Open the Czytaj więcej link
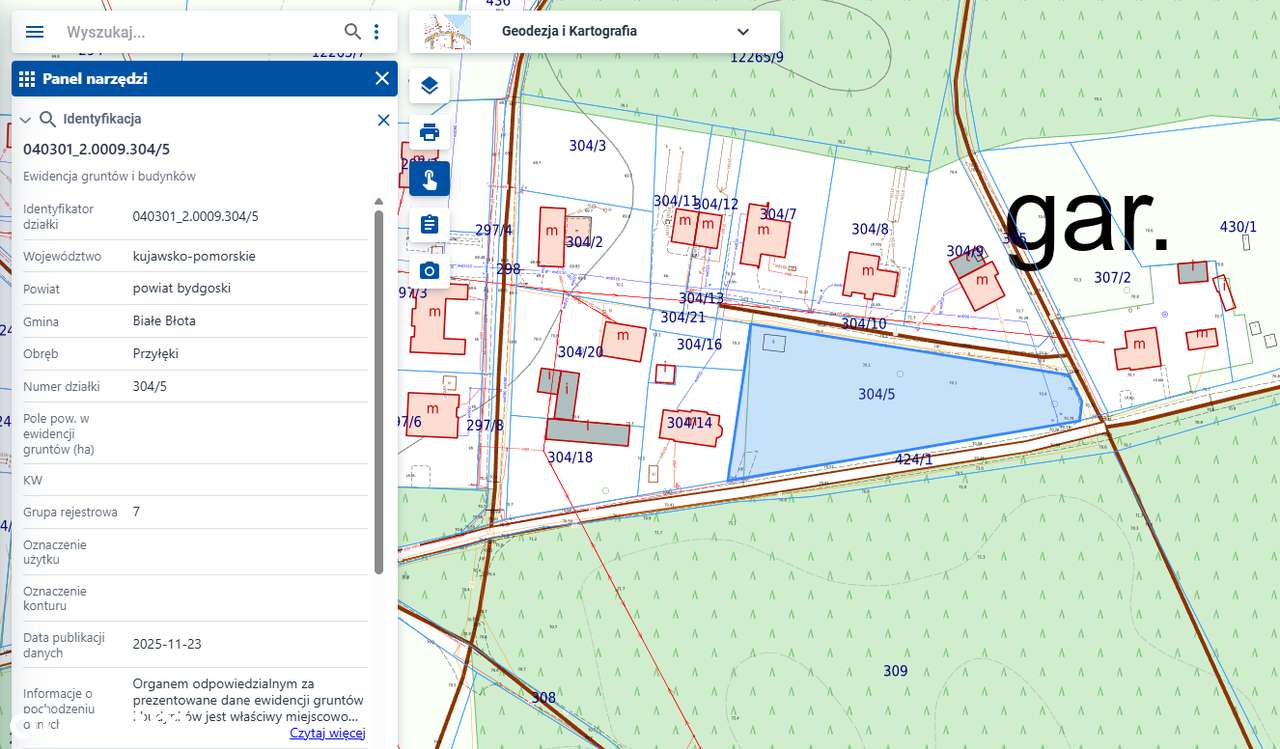 pos(328,733)
